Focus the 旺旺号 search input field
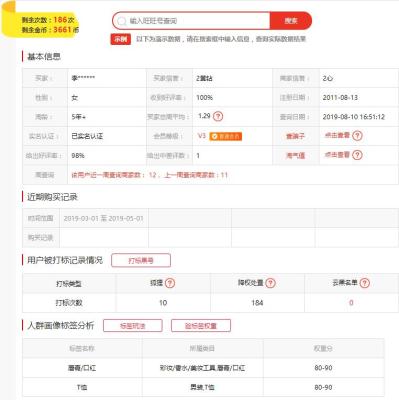This screenshot has width=399, height=400. pos(199,21)
